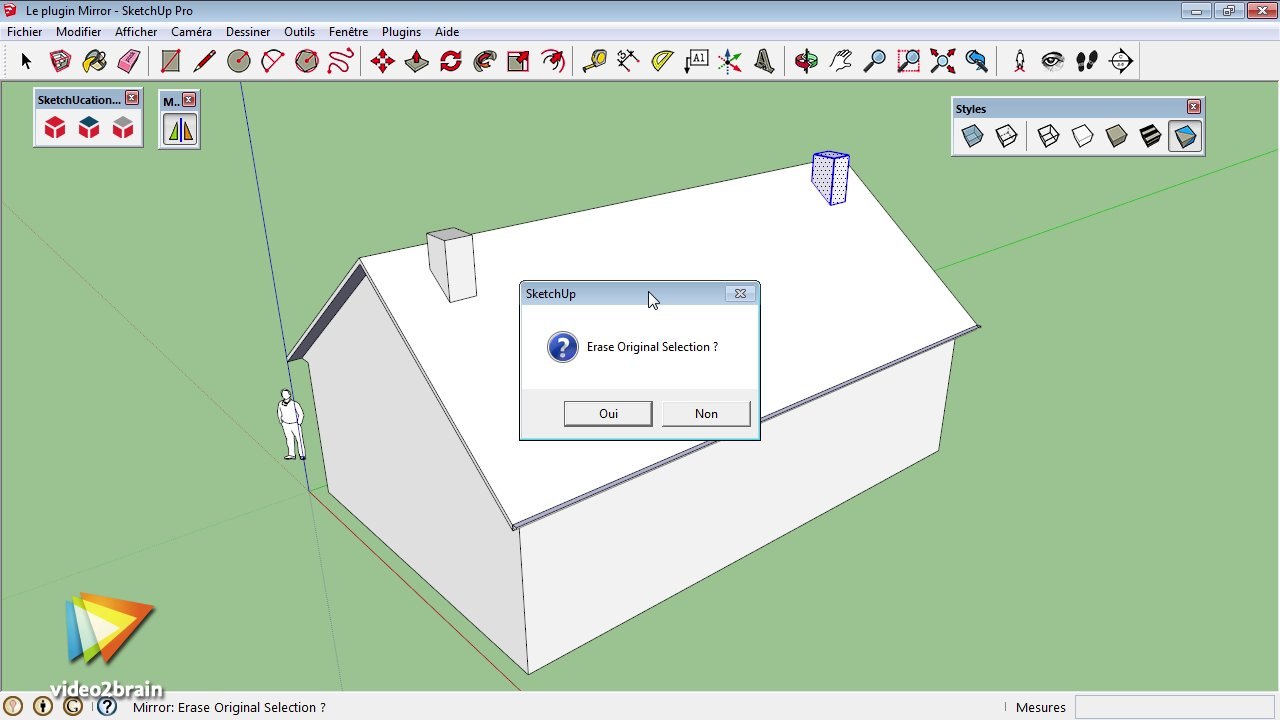
Task: Click the Mesures value input box
Action: pyautogui.click(x=1175, y=707)
